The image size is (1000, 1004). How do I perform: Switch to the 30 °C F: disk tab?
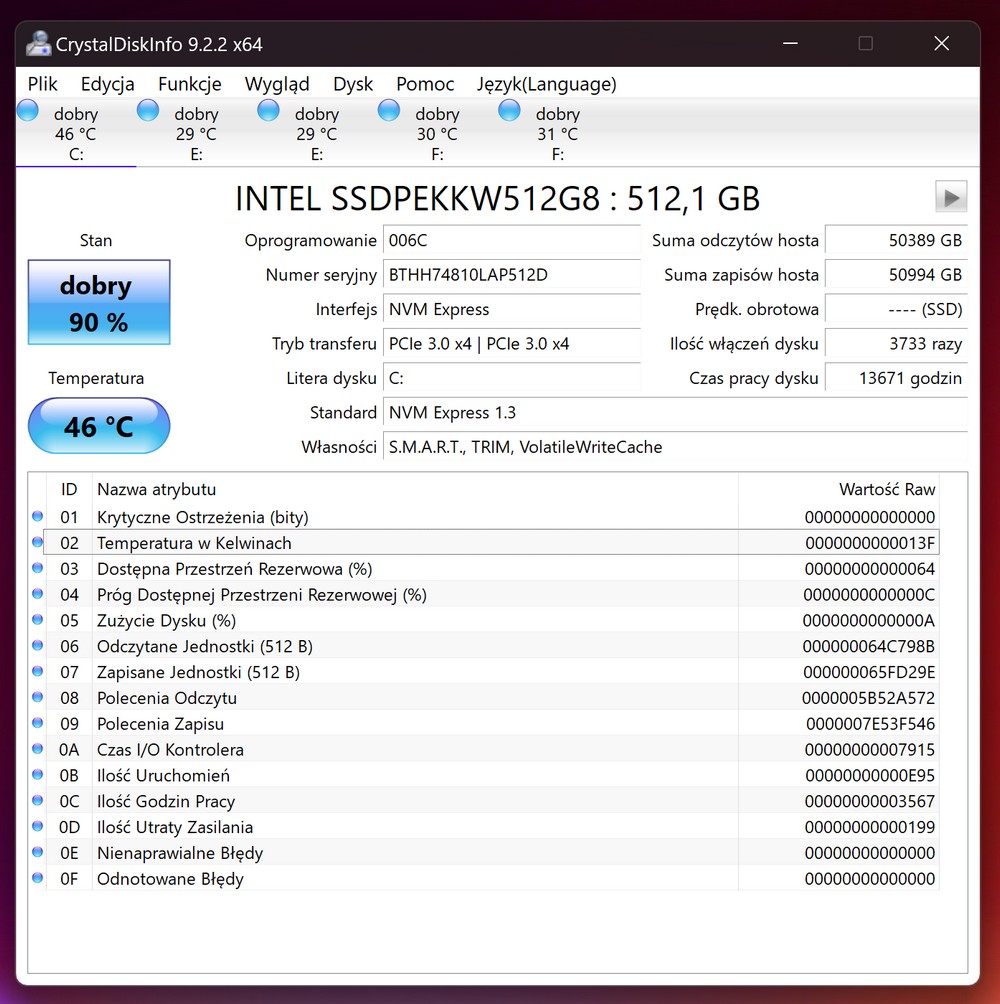[x=437, y=133]
